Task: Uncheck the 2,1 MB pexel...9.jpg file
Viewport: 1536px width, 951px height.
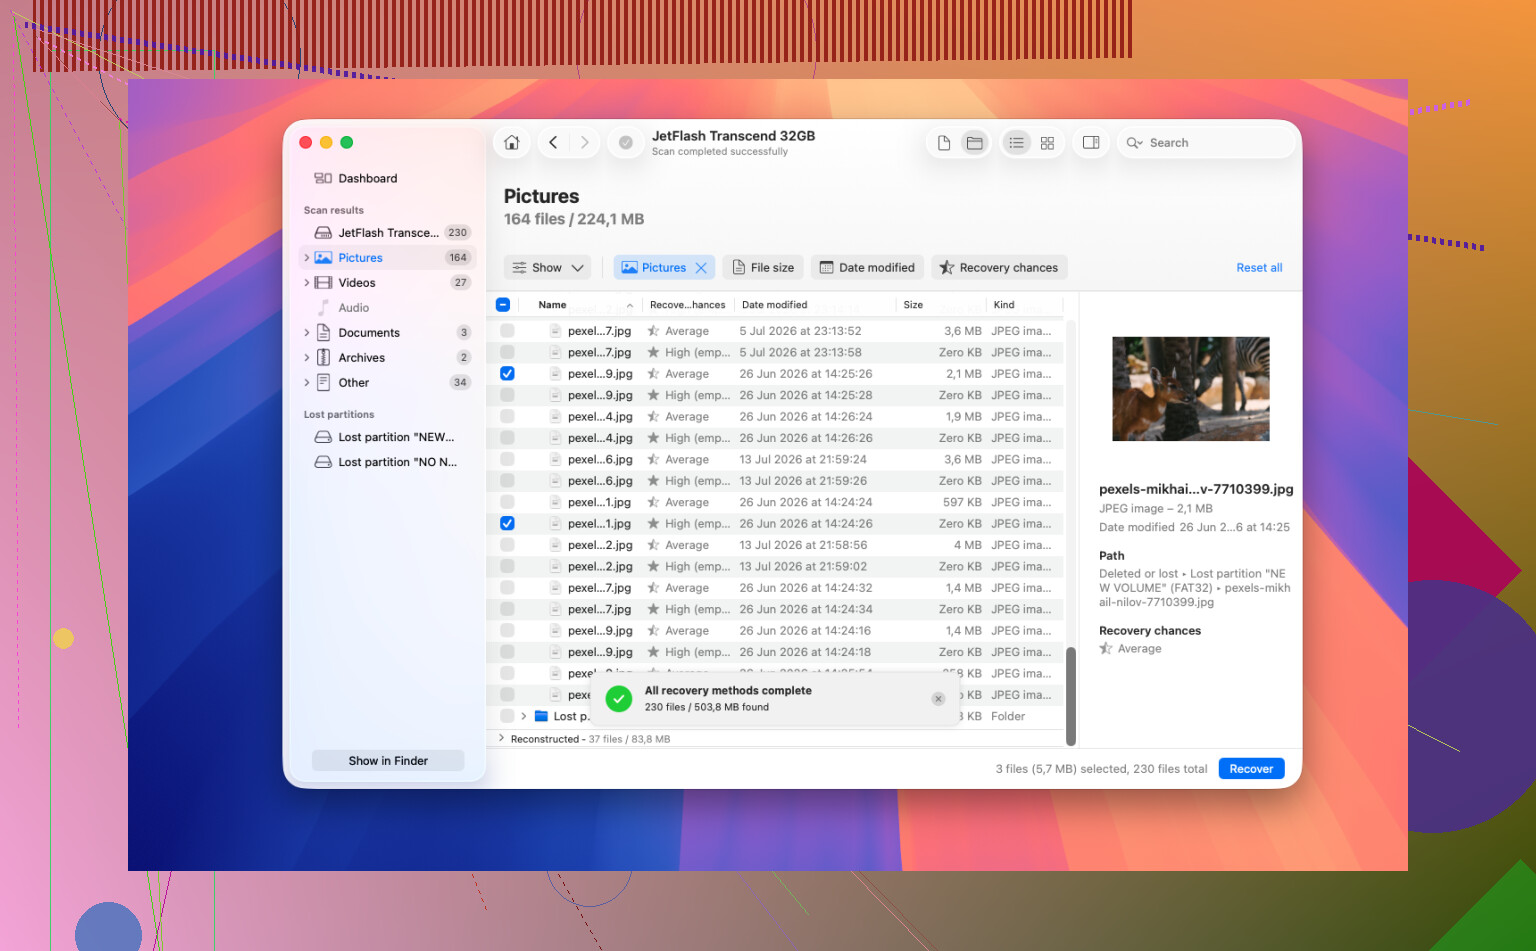Action: [507, 374]
